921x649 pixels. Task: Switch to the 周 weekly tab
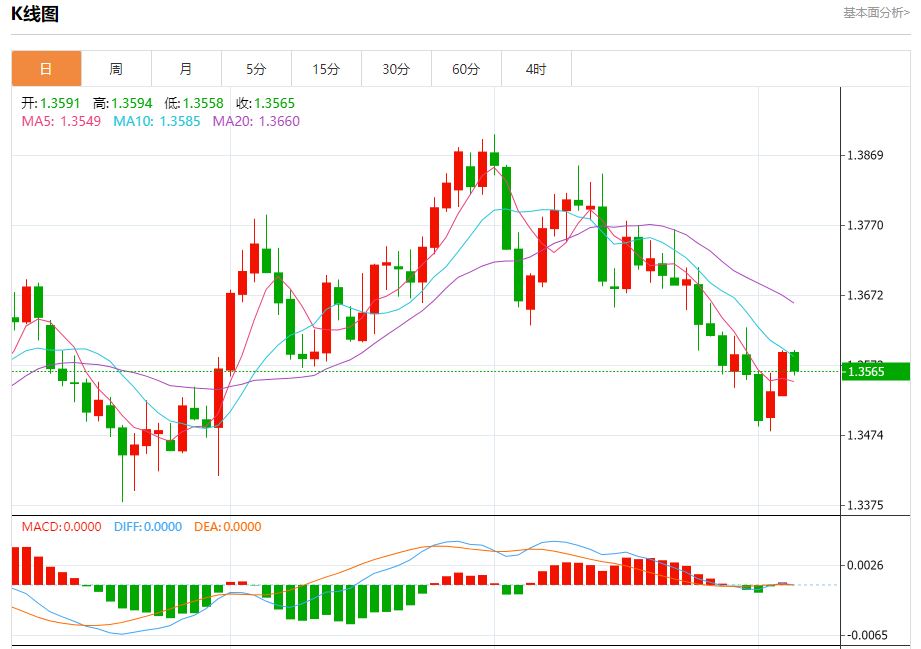click(116, 69)
